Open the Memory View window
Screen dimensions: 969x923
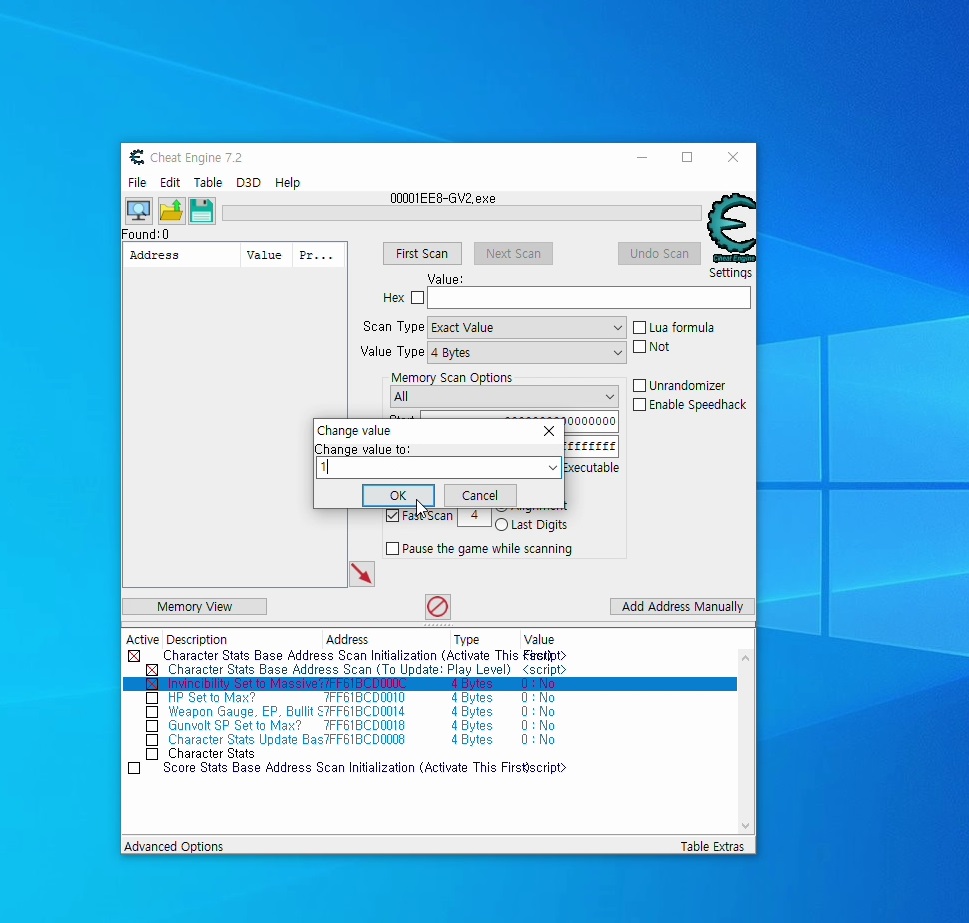coord(195,607)
